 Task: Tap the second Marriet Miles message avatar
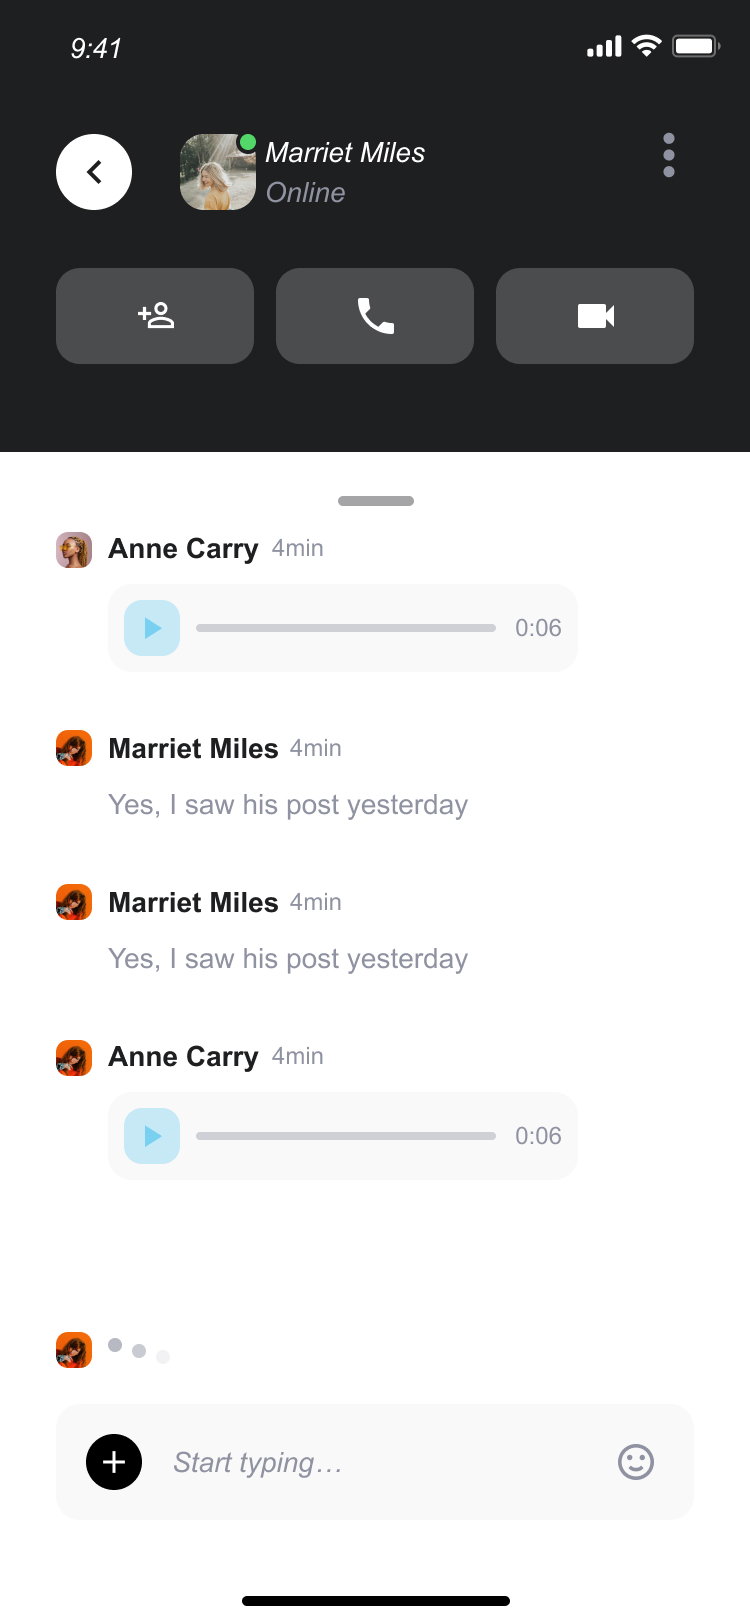[74, 902]
